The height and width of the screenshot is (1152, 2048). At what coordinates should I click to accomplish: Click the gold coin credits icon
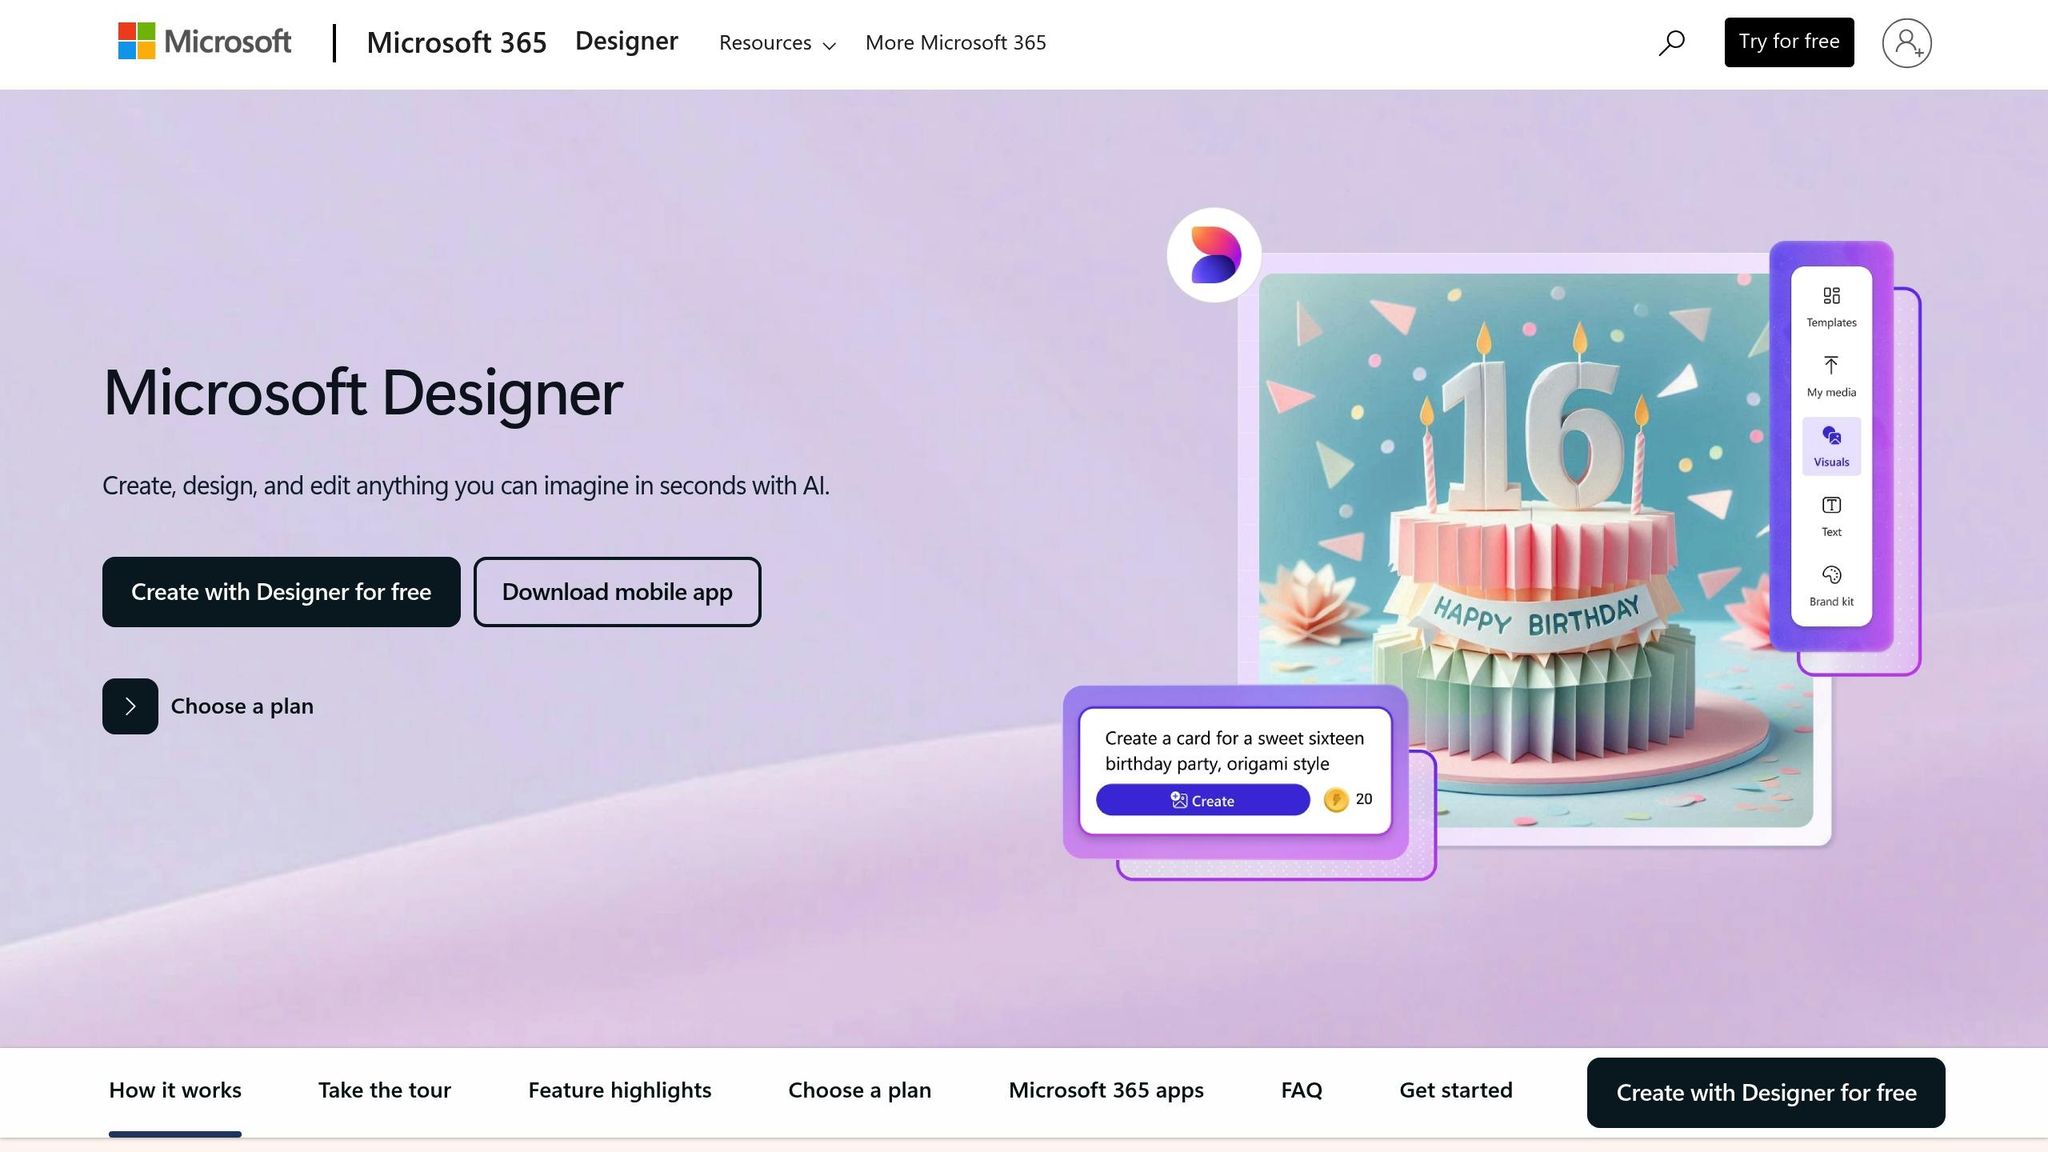point(1336,800)
